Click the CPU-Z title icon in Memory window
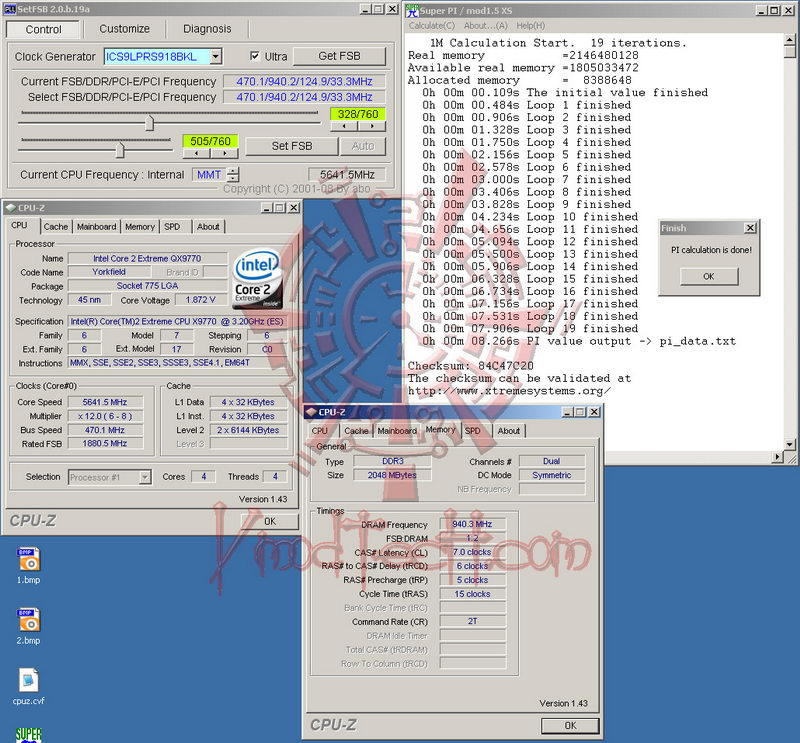Screen dimensions: 800x743 click(311, 412)
